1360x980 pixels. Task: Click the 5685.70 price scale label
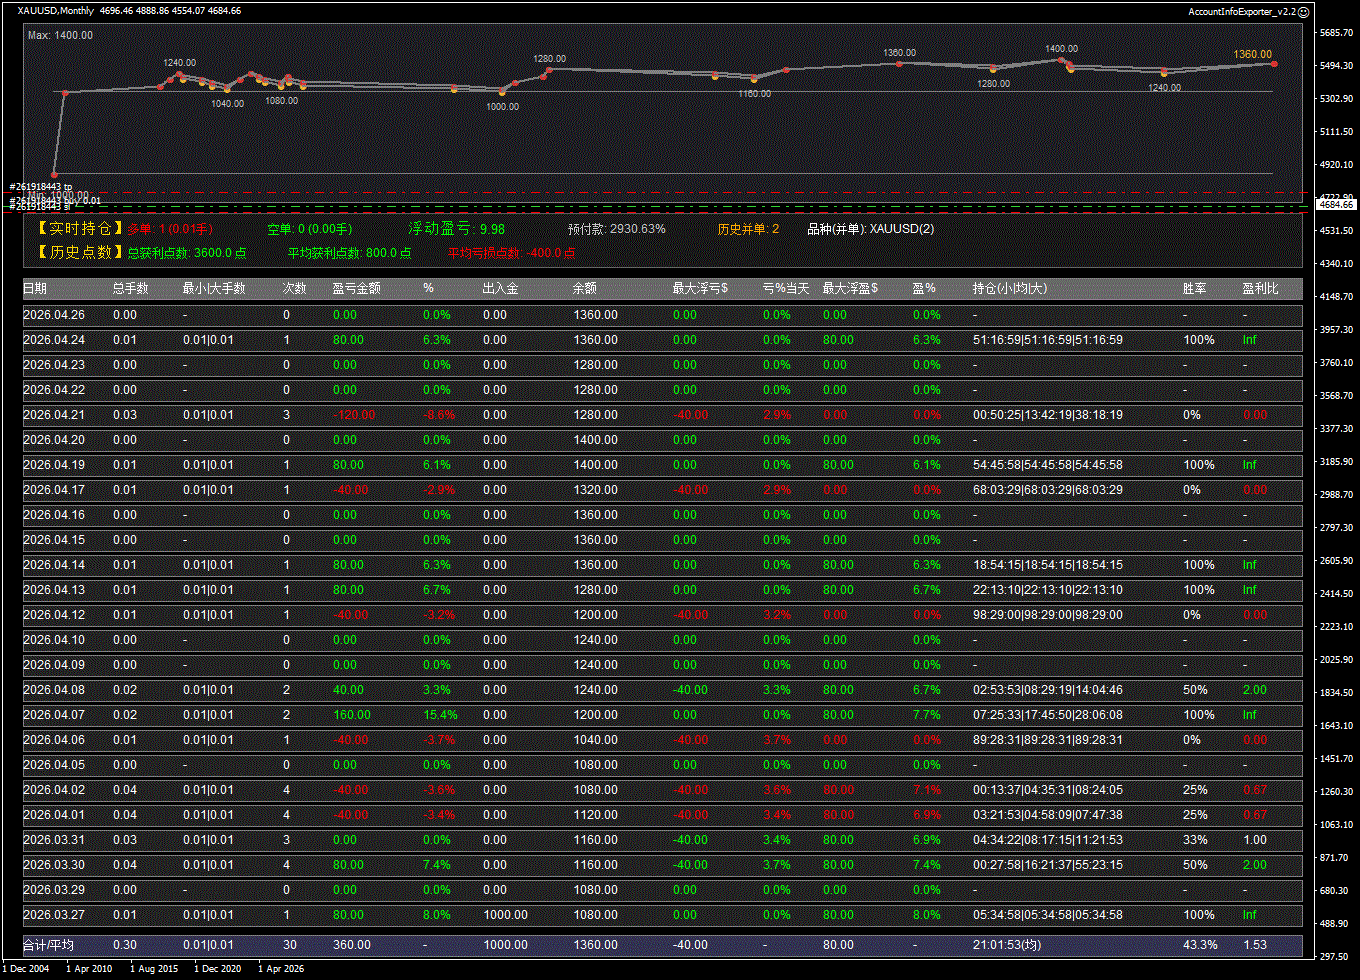pyautogui.click(x=1336, y=33)
